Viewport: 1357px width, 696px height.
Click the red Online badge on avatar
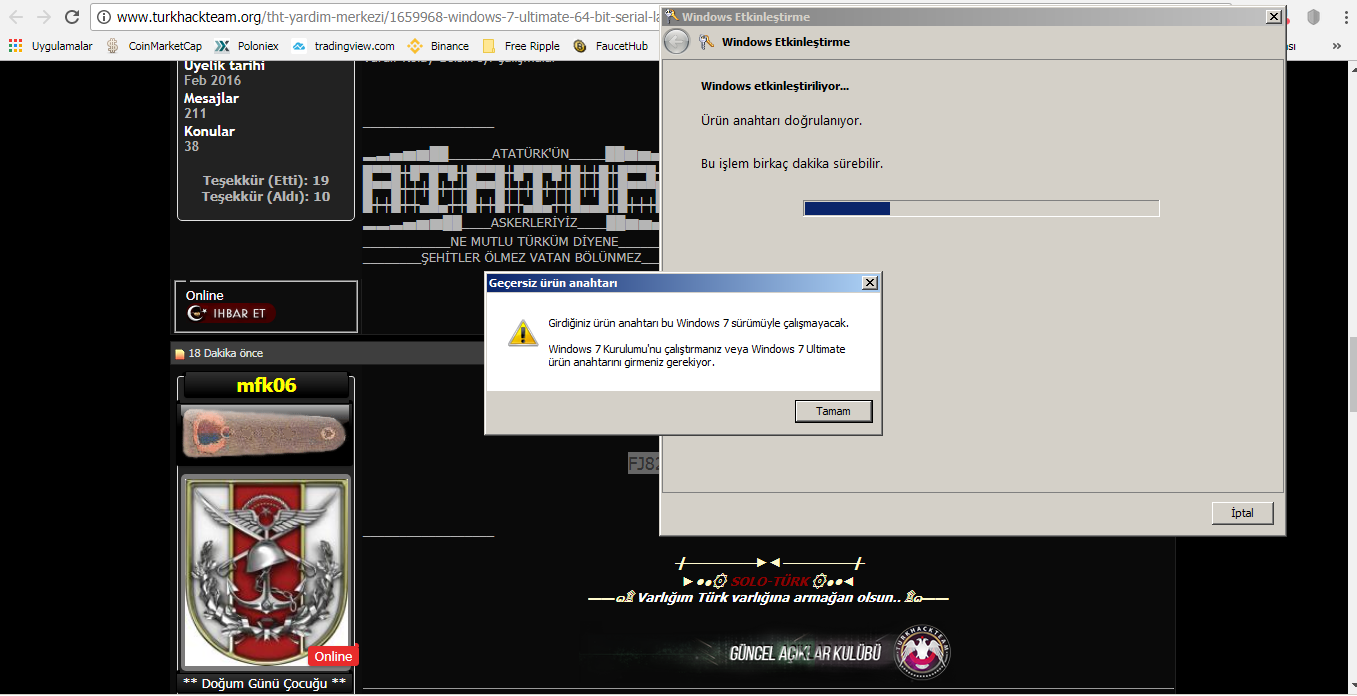tap(333, 656)
